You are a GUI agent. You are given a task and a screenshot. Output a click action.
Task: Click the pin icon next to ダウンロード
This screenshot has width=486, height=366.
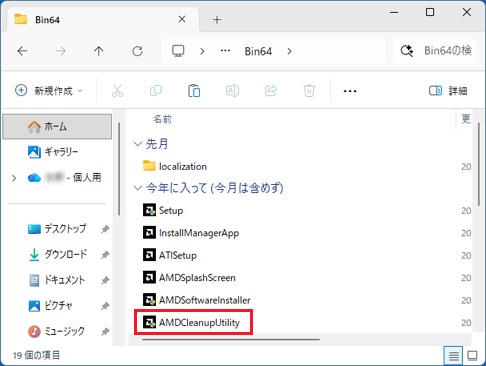click(x=105, y=255)
